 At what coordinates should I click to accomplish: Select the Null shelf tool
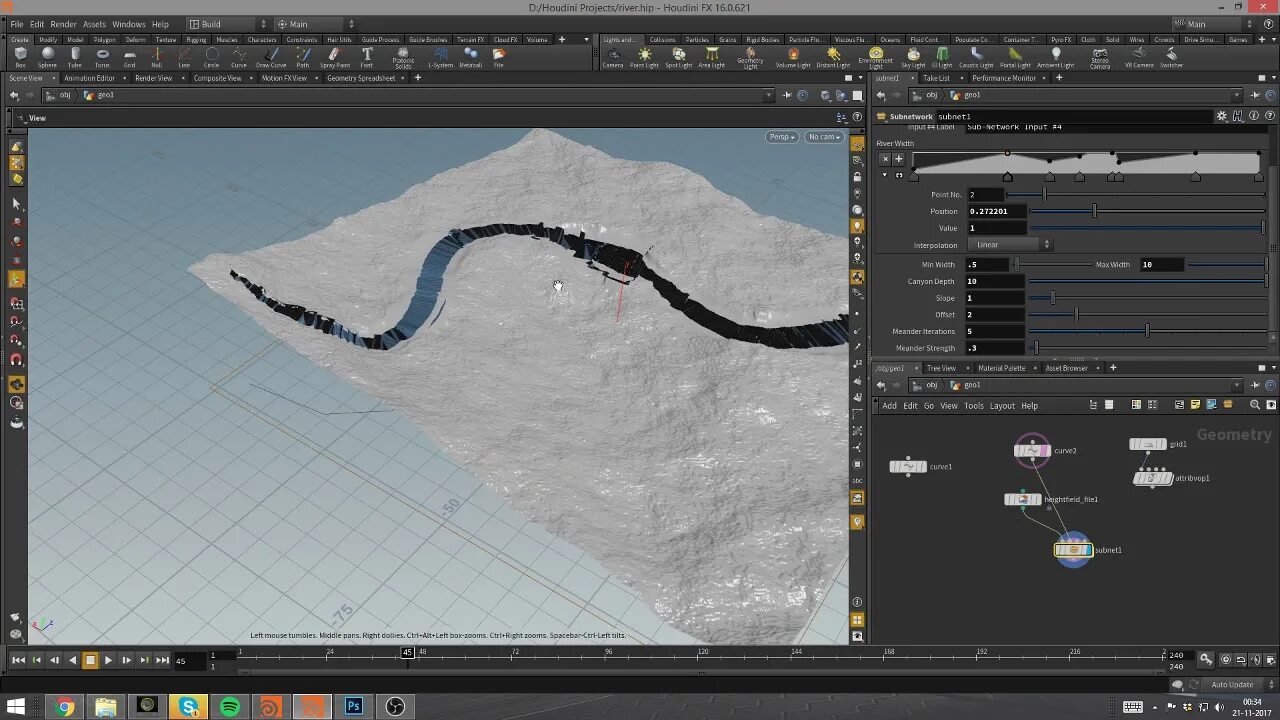click(x=156, y=56)
